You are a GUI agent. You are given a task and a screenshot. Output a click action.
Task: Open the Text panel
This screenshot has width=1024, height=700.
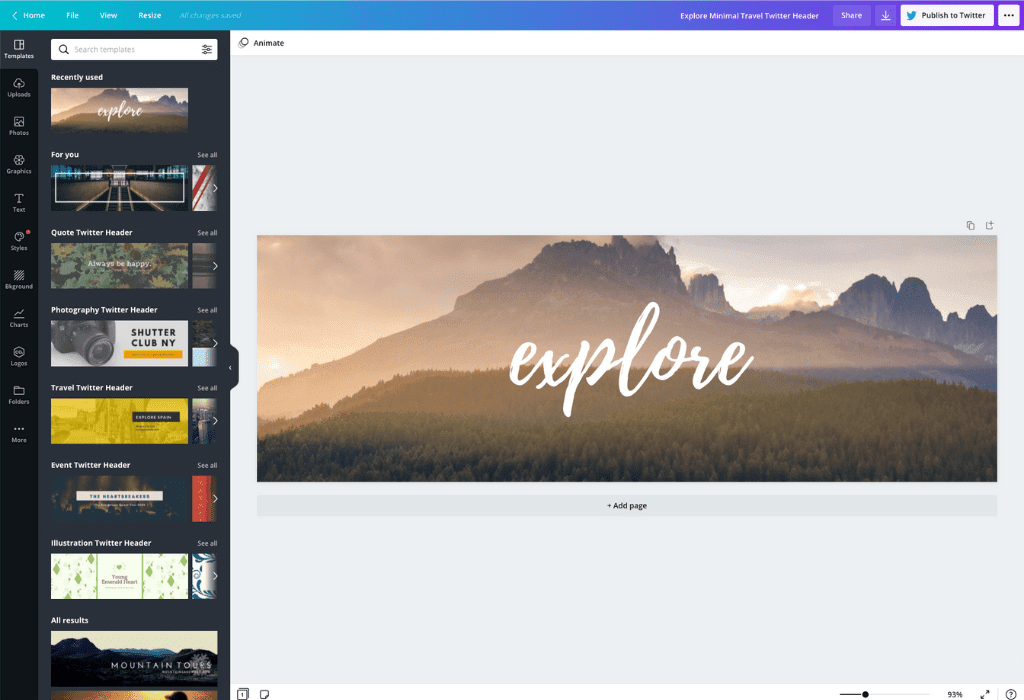coord(19,200)
